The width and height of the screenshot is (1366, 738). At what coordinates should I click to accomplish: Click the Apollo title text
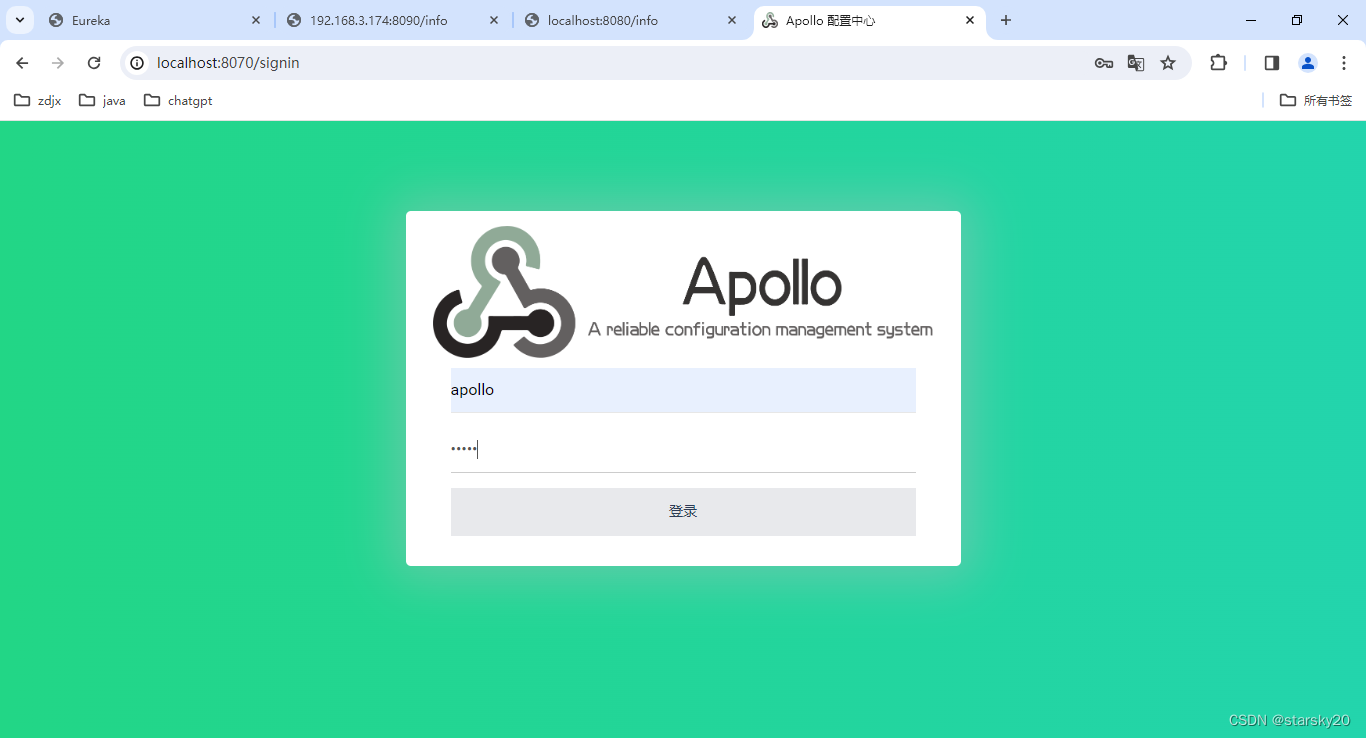coord(762,284)
